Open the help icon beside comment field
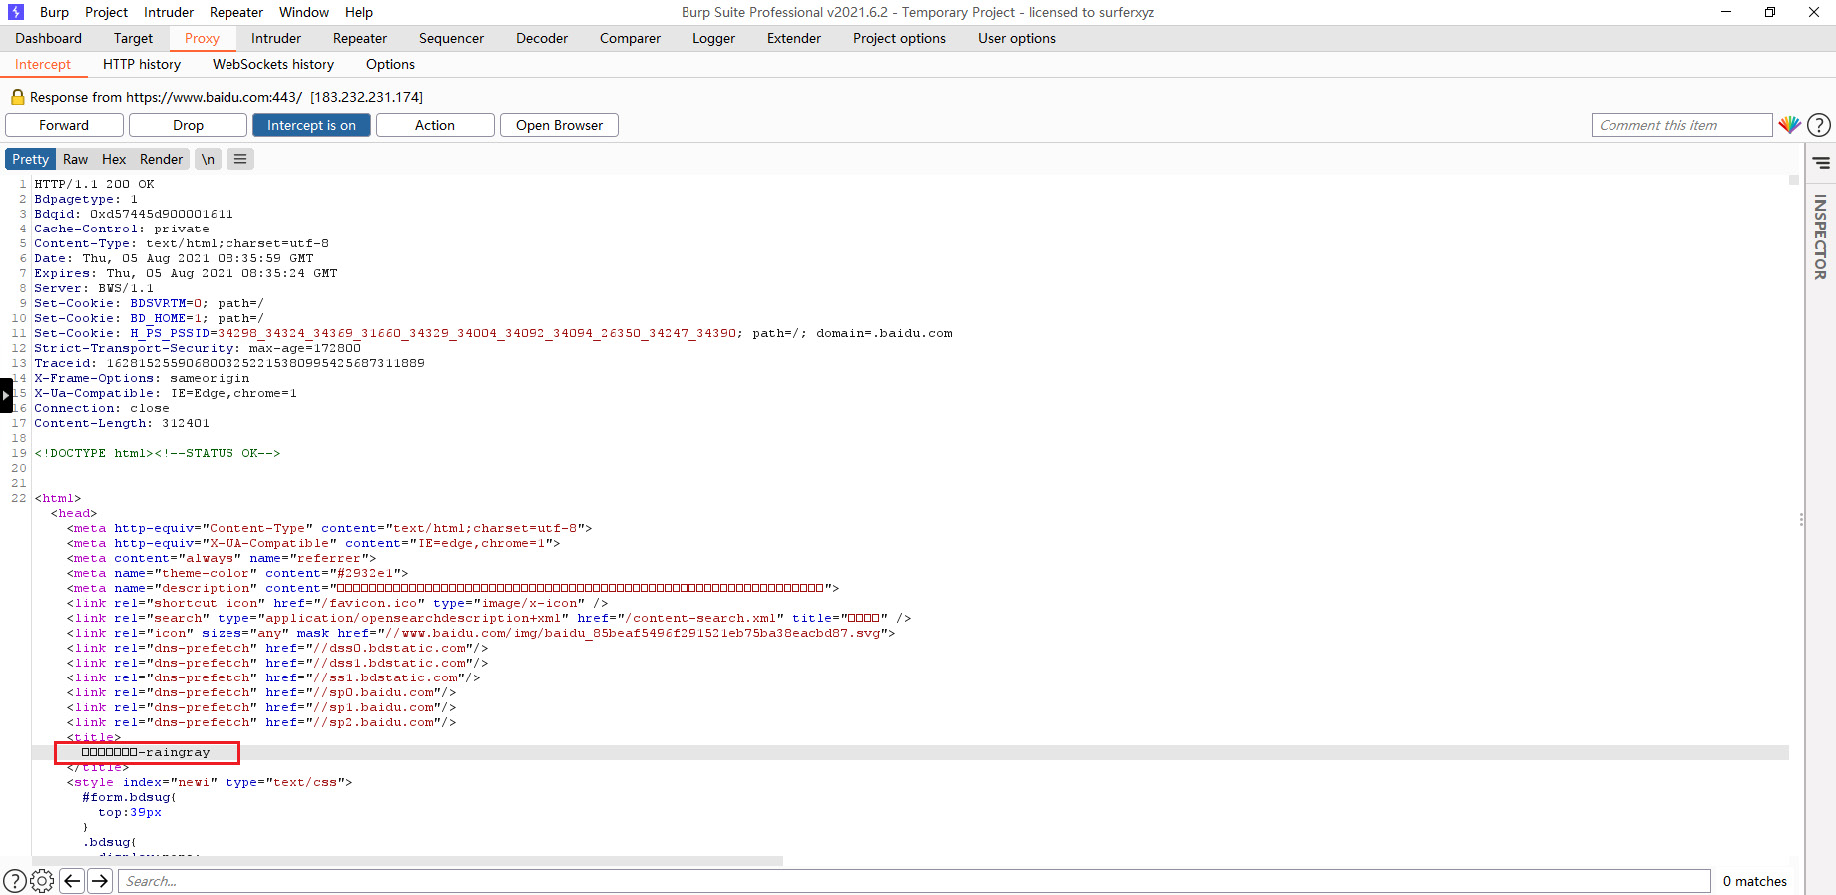 (1819, 125)
